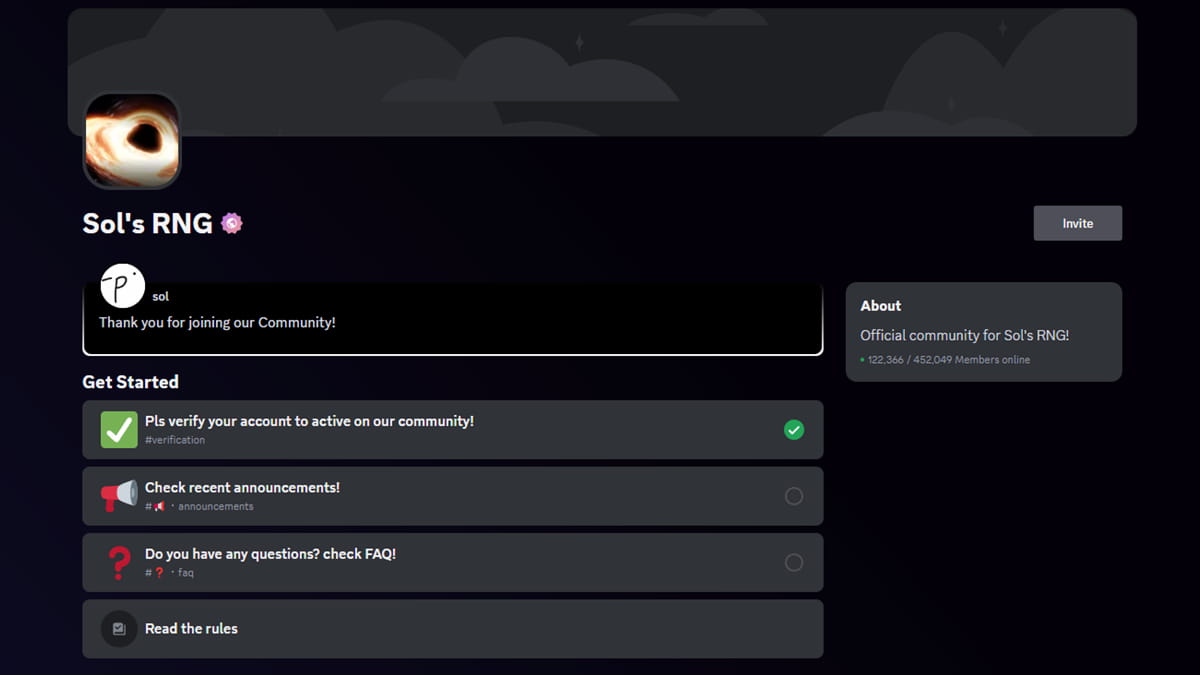Open the Read the rules card
The width and height of the screenshot is (1200, 675).
tap(450, 629)
